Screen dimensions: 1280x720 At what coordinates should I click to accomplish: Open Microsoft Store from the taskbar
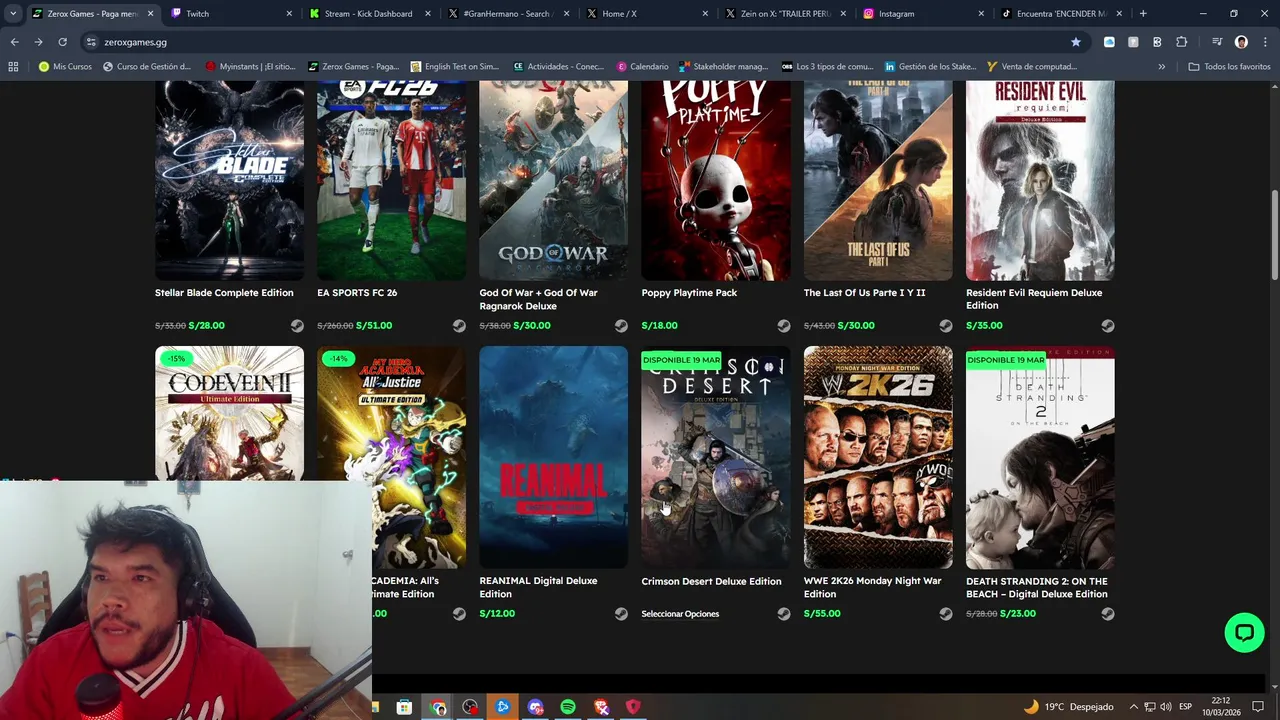click(404, 707)
